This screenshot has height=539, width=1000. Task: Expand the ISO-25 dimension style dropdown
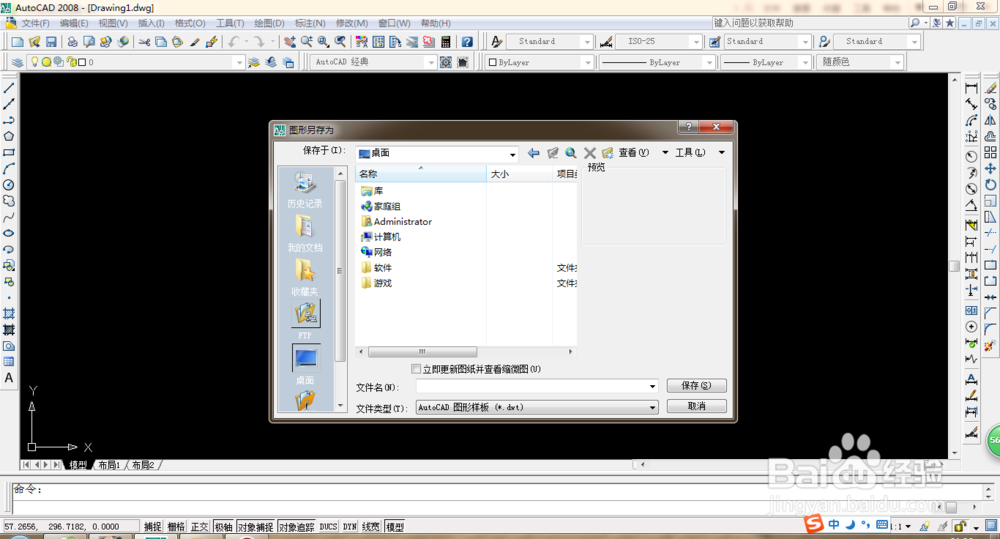[x=696, y=41]
